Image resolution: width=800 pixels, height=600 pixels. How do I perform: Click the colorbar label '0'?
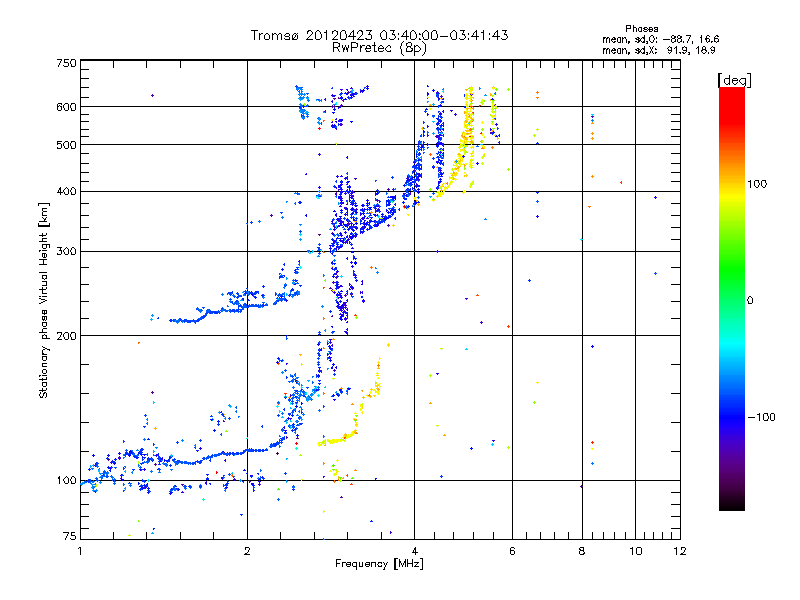click(750, 301)
